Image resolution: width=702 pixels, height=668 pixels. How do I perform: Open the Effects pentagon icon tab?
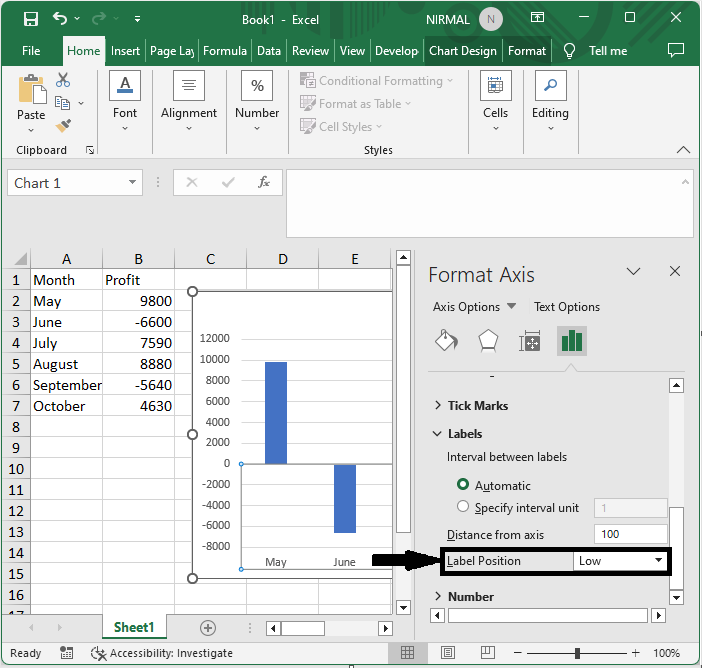click(x=488, y=341)
